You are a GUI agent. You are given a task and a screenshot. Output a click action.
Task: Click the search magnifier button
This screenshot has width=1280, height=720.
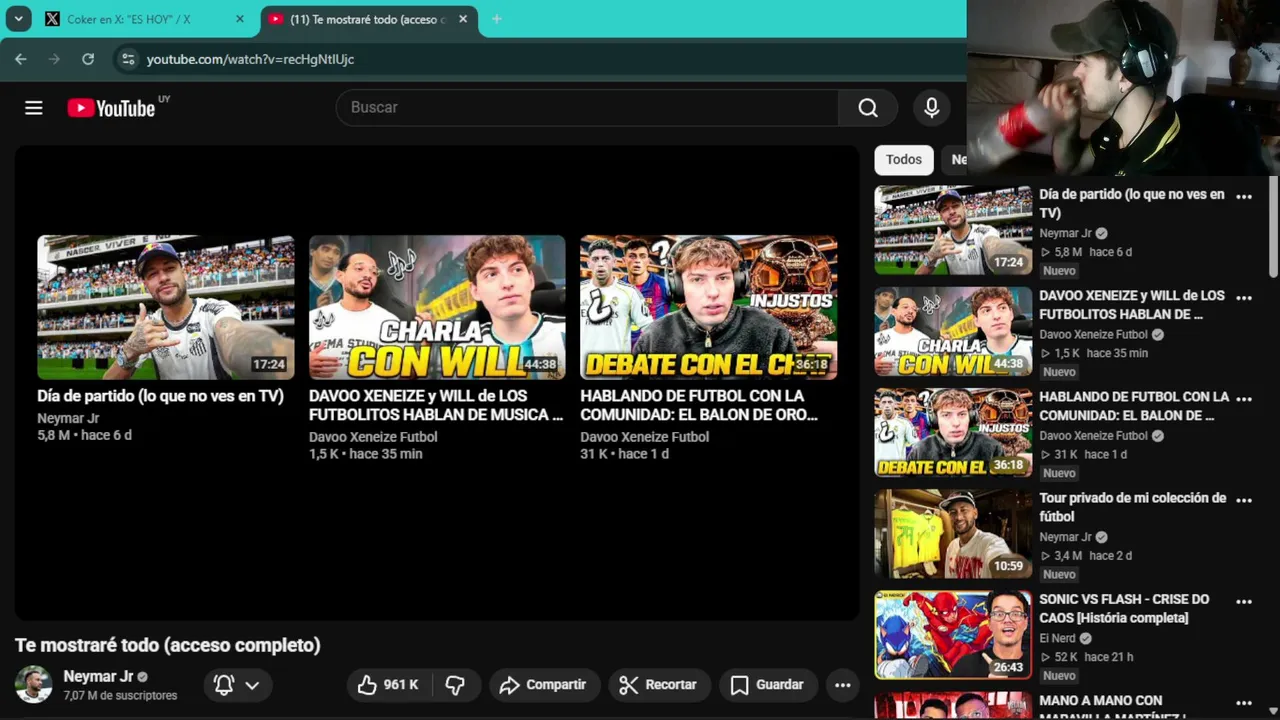(x=868, y=108)
